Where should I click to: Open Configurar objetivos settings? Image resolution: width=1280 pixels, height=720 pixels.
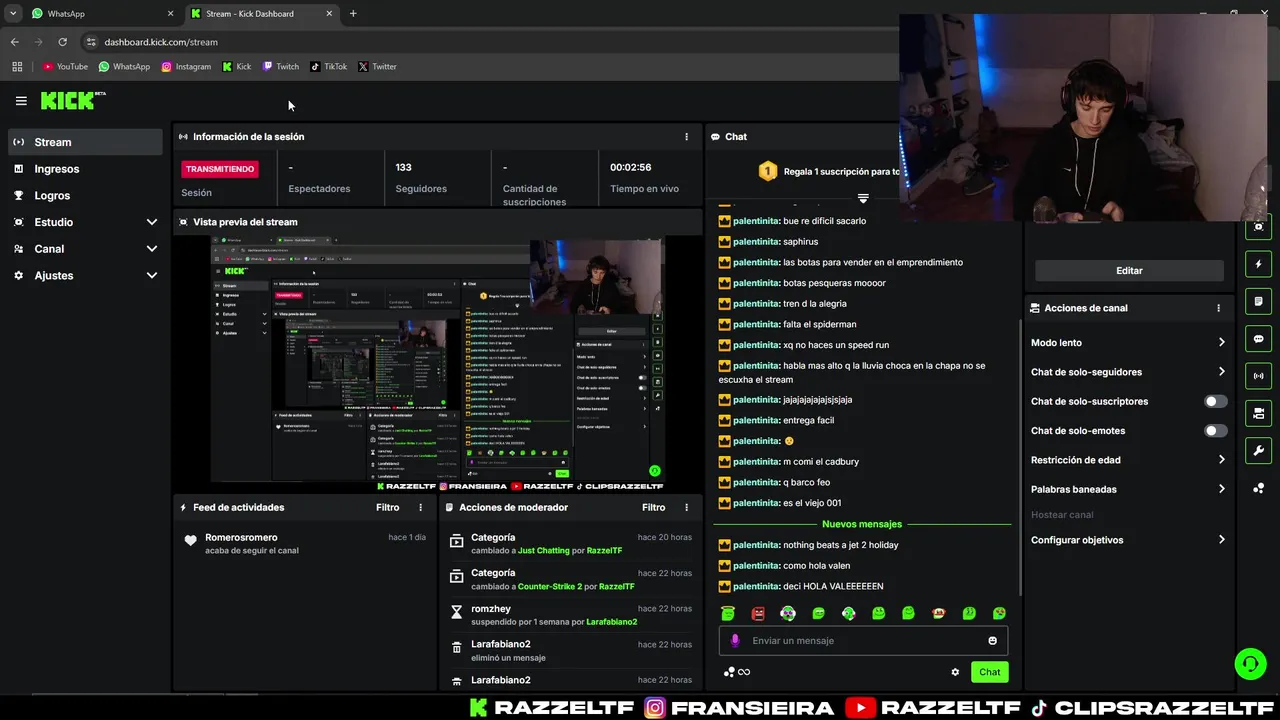1128,540
